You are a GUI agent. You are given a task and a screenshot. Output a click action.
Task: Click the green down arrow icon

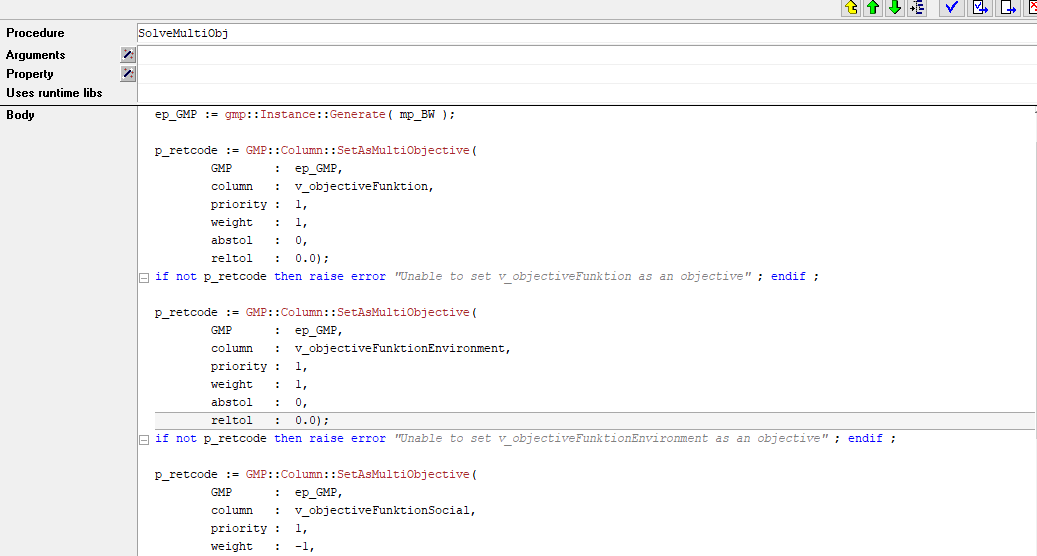tap(895, 7)
